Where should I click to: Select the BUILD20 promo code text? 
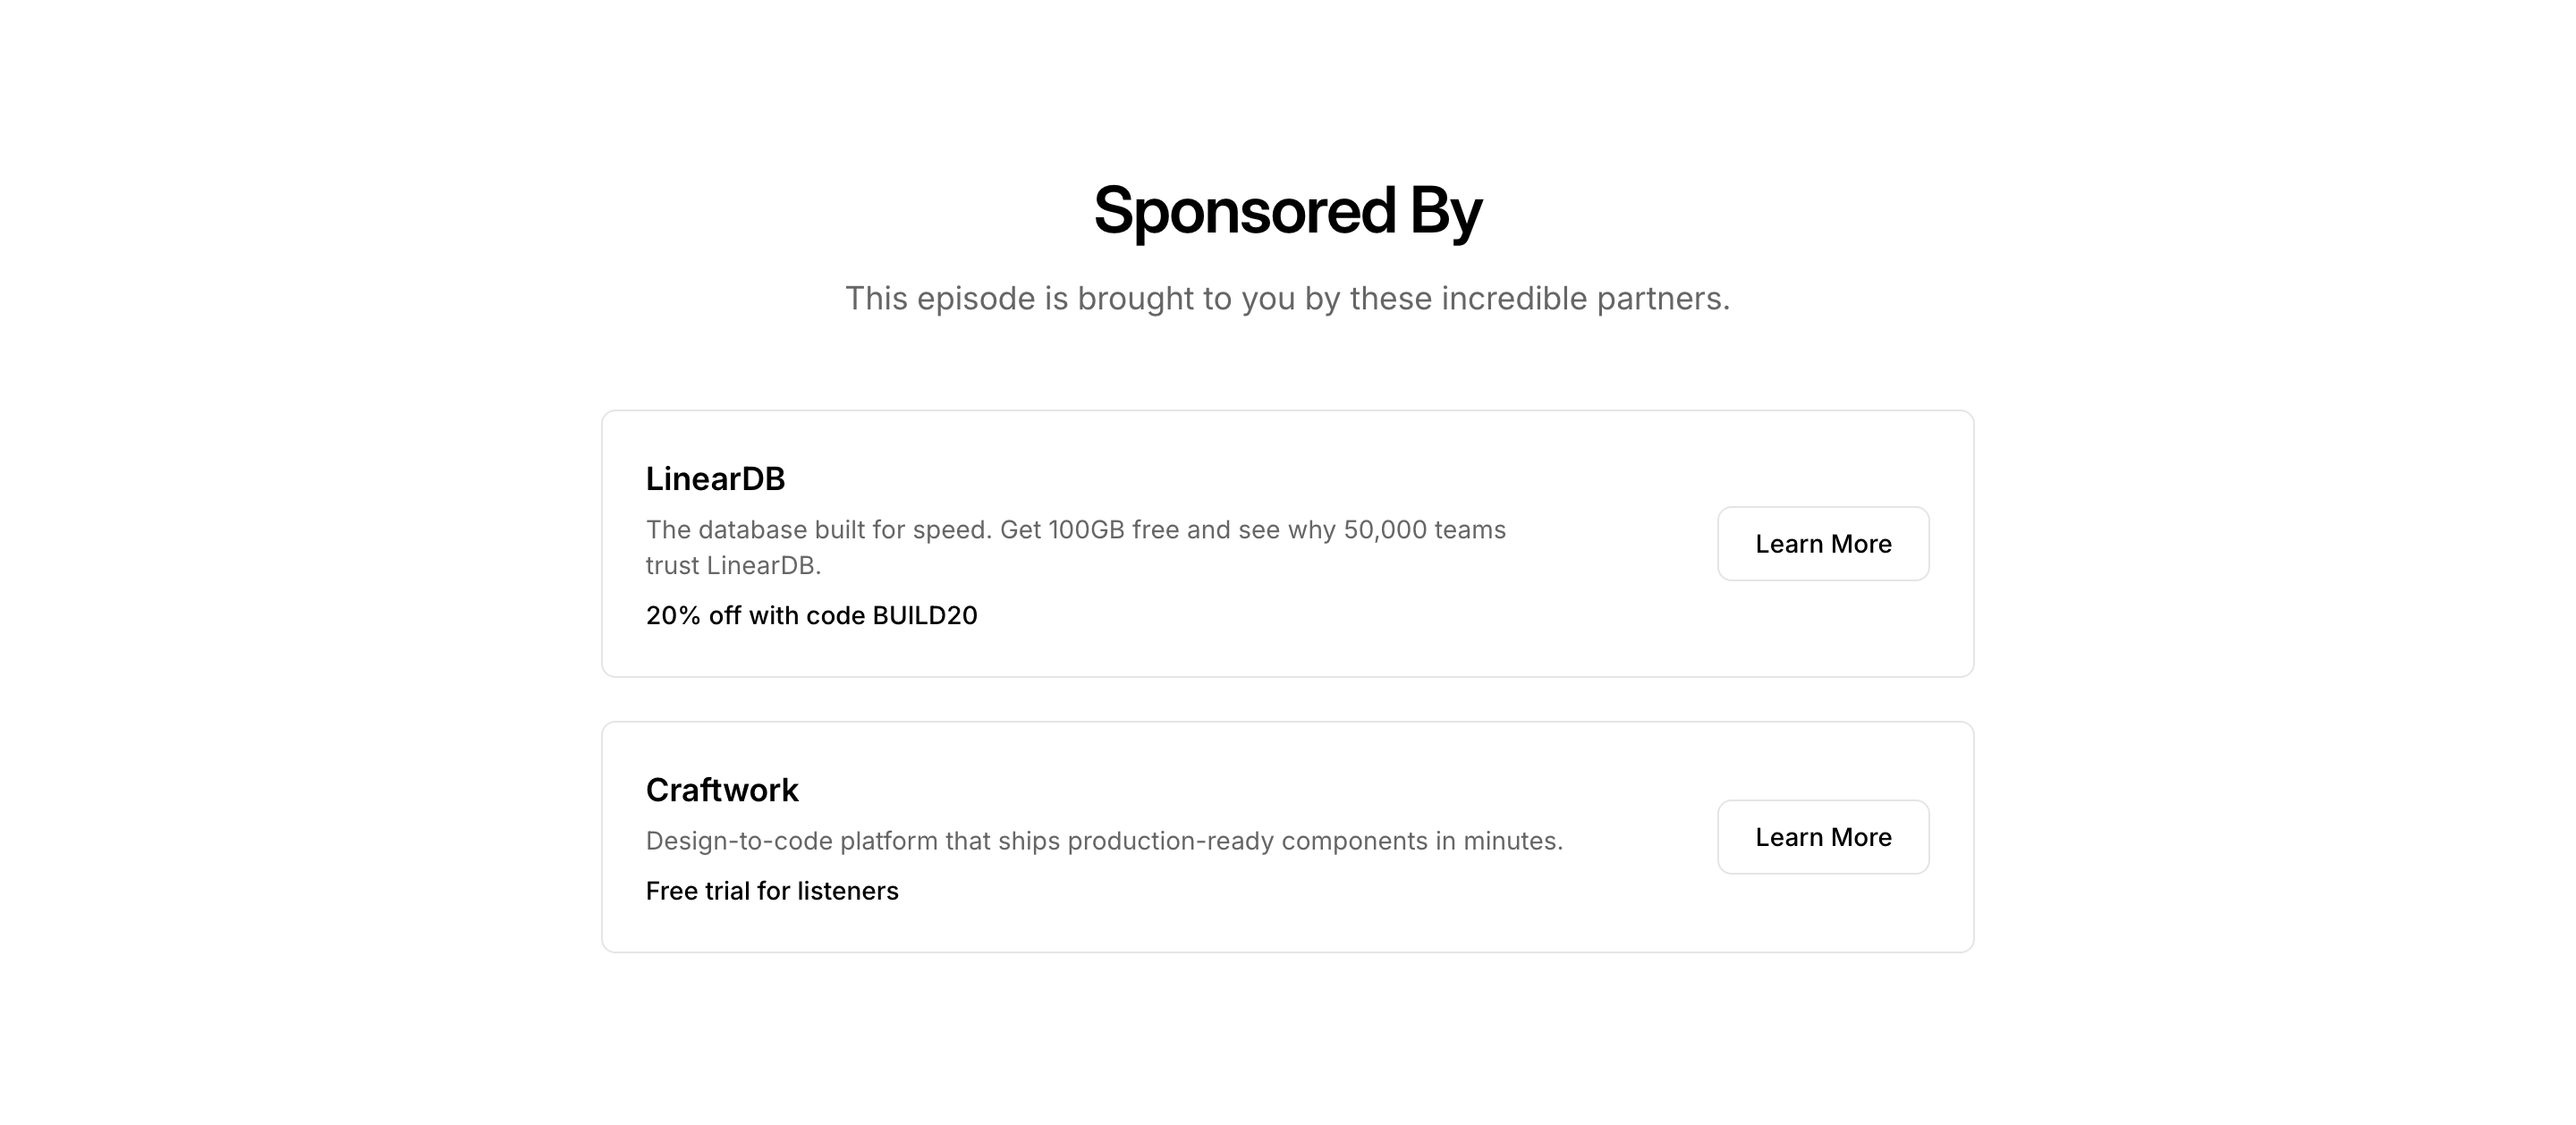point(924,615)
